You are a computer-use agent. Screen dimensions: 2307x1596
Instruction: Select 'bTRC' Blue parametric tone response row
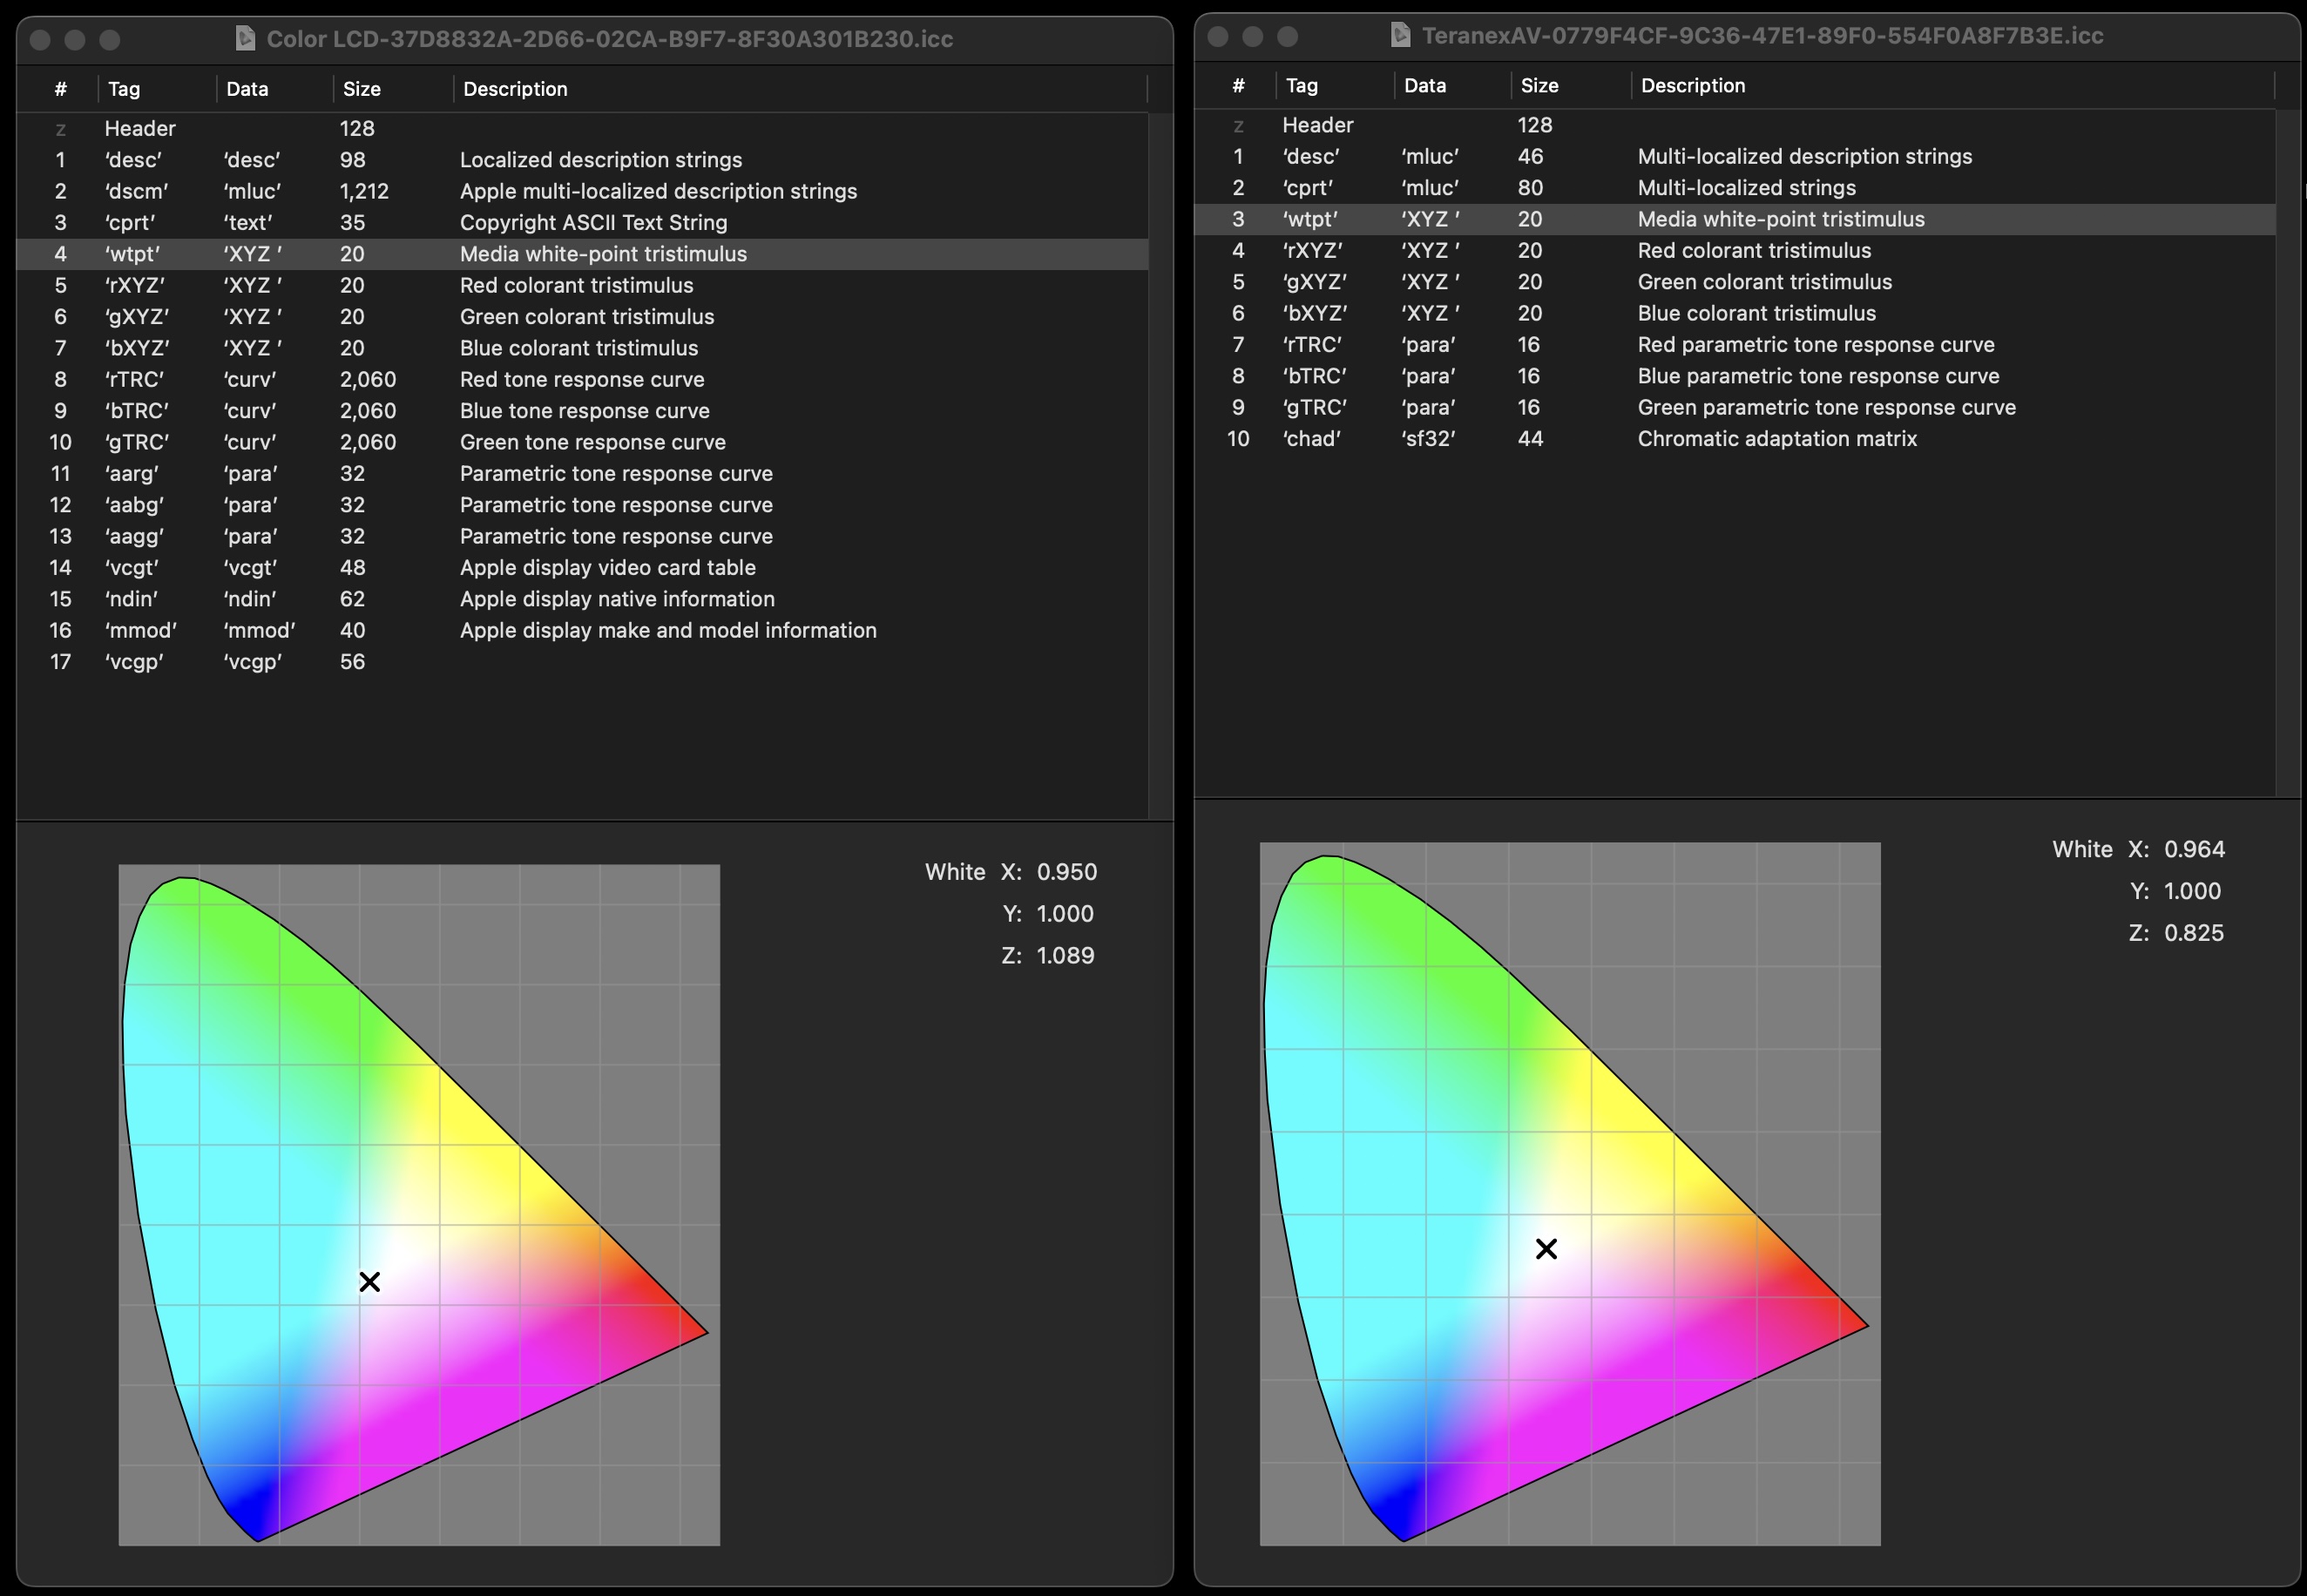[x=1735, y=376]
